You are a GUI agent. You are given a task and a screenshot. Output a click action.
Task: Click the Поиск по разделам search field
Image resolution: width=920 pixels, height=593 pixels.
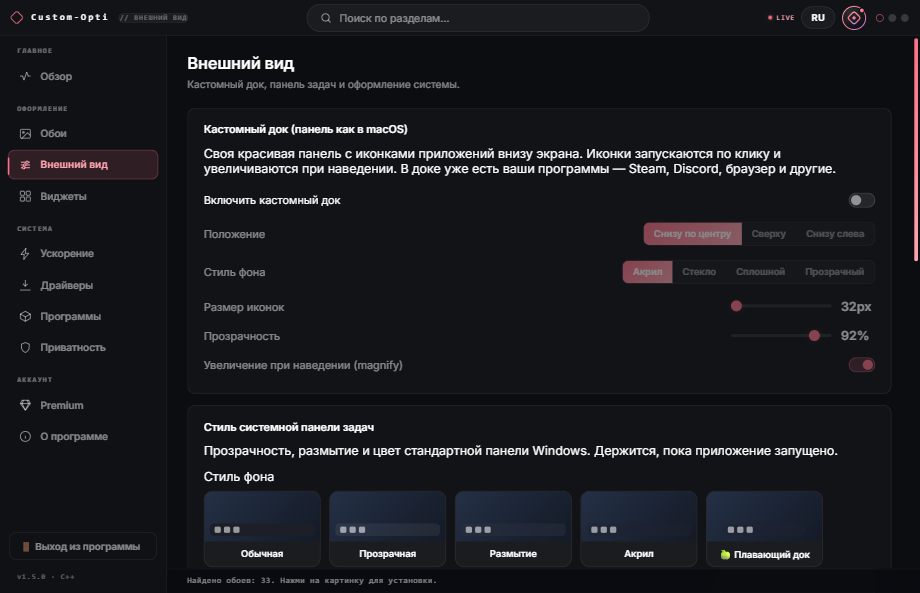click(478, 18)
